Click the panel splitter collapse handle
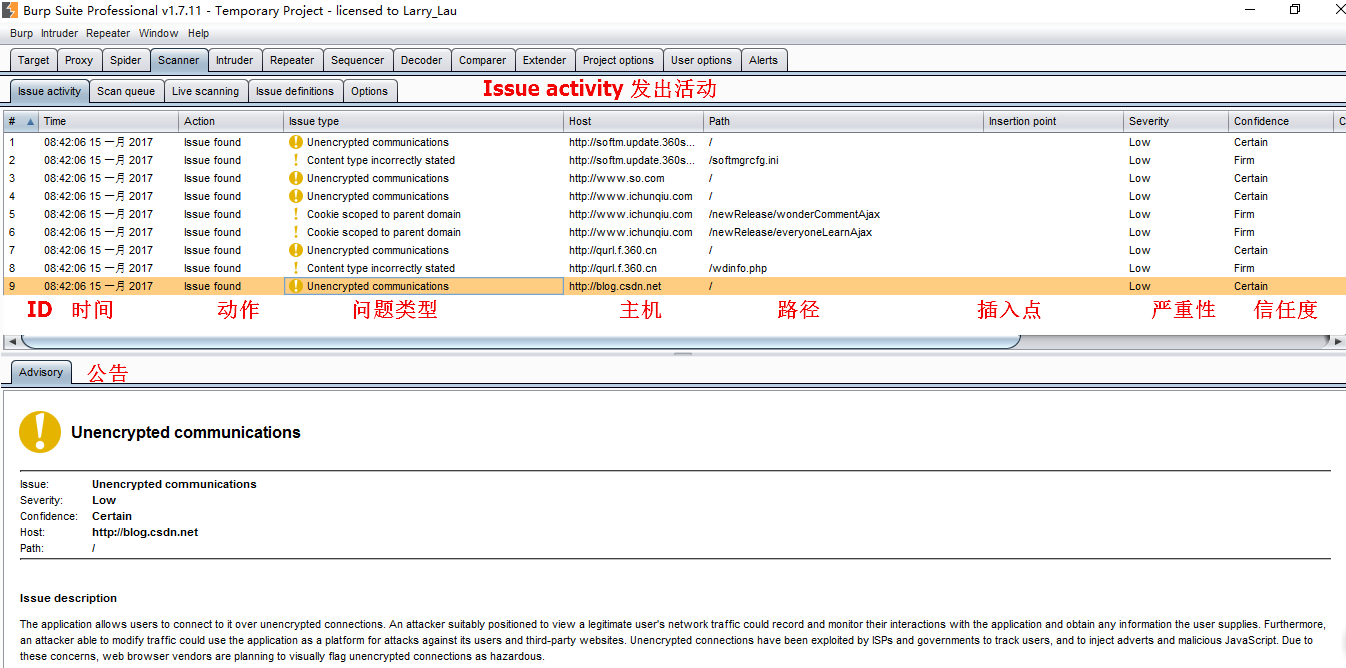Screen dimensions: 1346x668 (682, 354)
